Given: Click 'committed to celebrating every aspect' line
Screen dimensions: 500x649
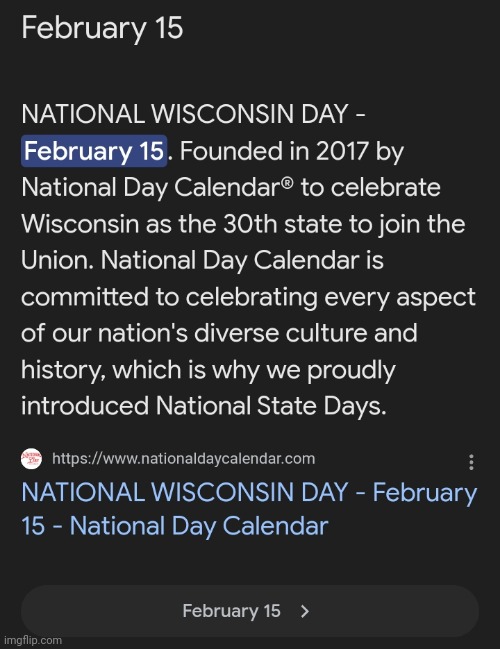Looking at the screenshot, I should (x=248, y=297).
